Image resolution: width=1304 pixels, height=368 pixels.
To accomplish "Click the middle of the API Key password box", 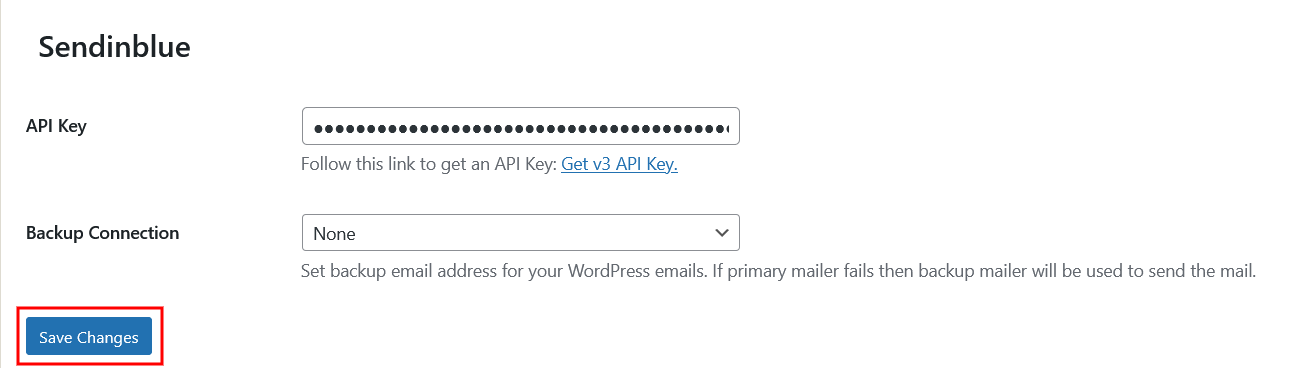I will click(x=520, y=127).
